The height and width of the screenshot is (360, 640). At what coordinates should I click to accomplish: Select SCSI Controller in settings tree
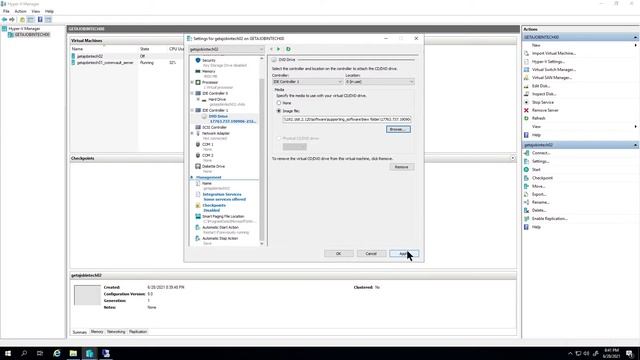pos(214,127)
